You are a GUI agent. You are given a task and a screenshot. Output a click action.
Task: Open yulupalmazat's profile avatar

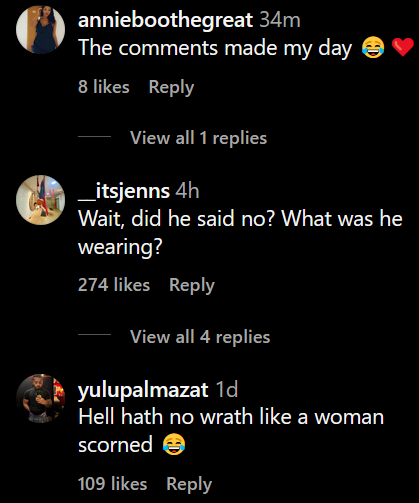tap(40, 398)
